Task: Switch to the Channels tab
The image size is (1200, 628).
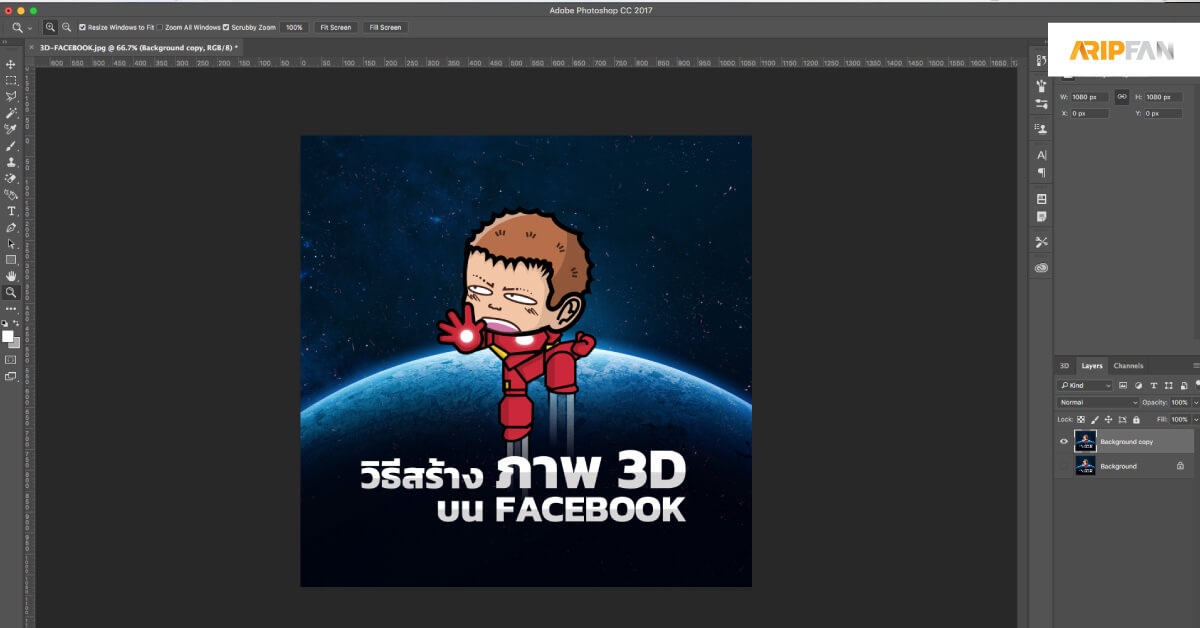Action: point(1128,366)
